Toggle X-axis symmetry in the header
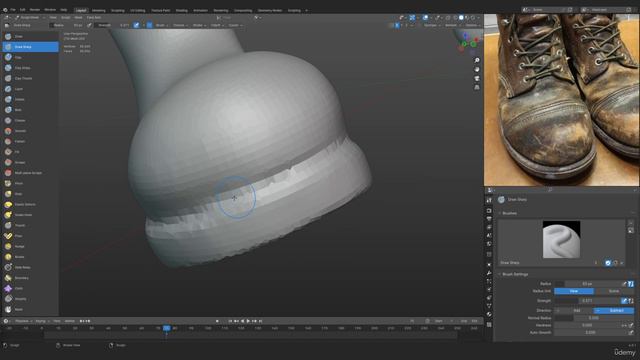The height and width of the screenshot is (360, 640). point(397,25)
